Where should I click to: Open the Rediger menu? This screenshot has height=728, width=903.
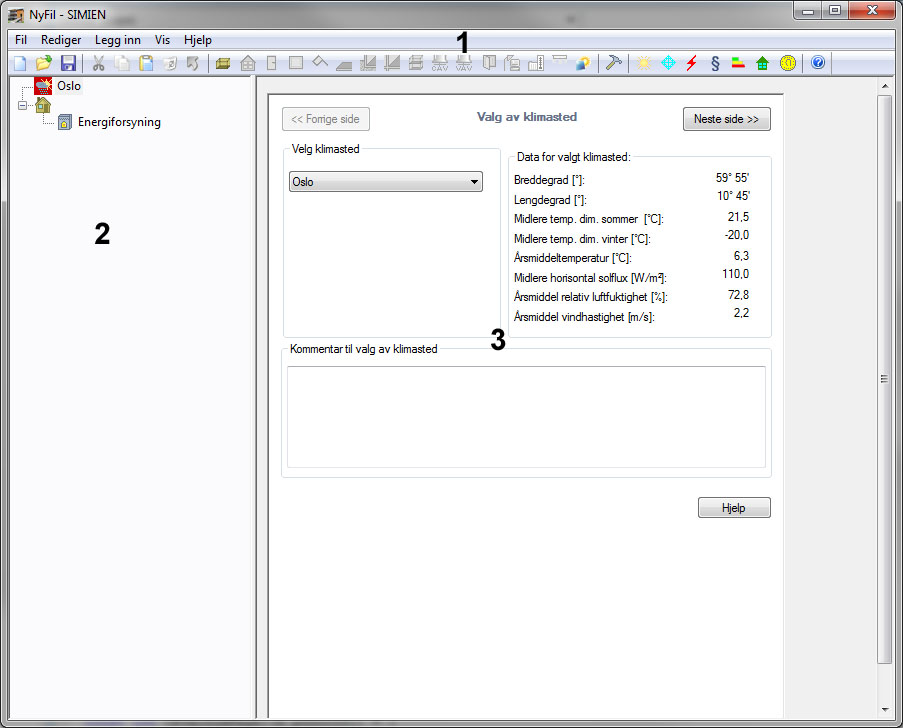(x=61, y=40)
